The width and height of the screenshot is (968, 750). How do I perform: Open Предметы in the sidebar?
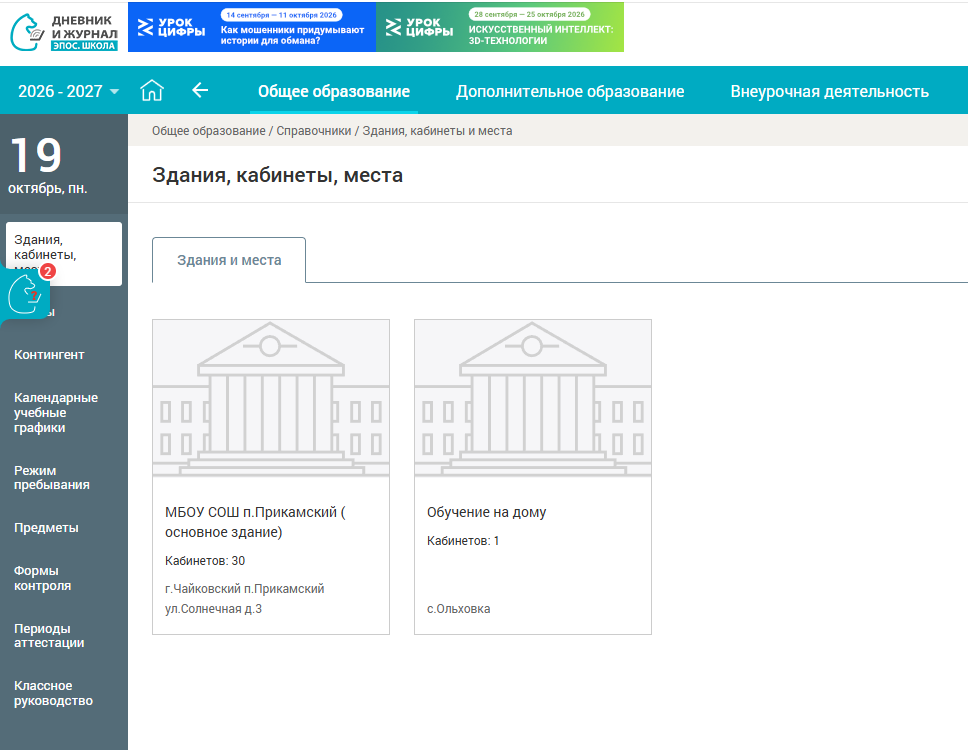(46, 528)
